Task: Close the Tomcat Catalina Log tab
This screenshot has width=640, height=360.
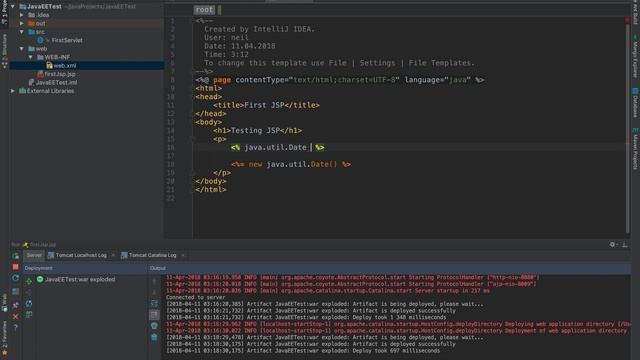Action: click(x=183, y=255)
